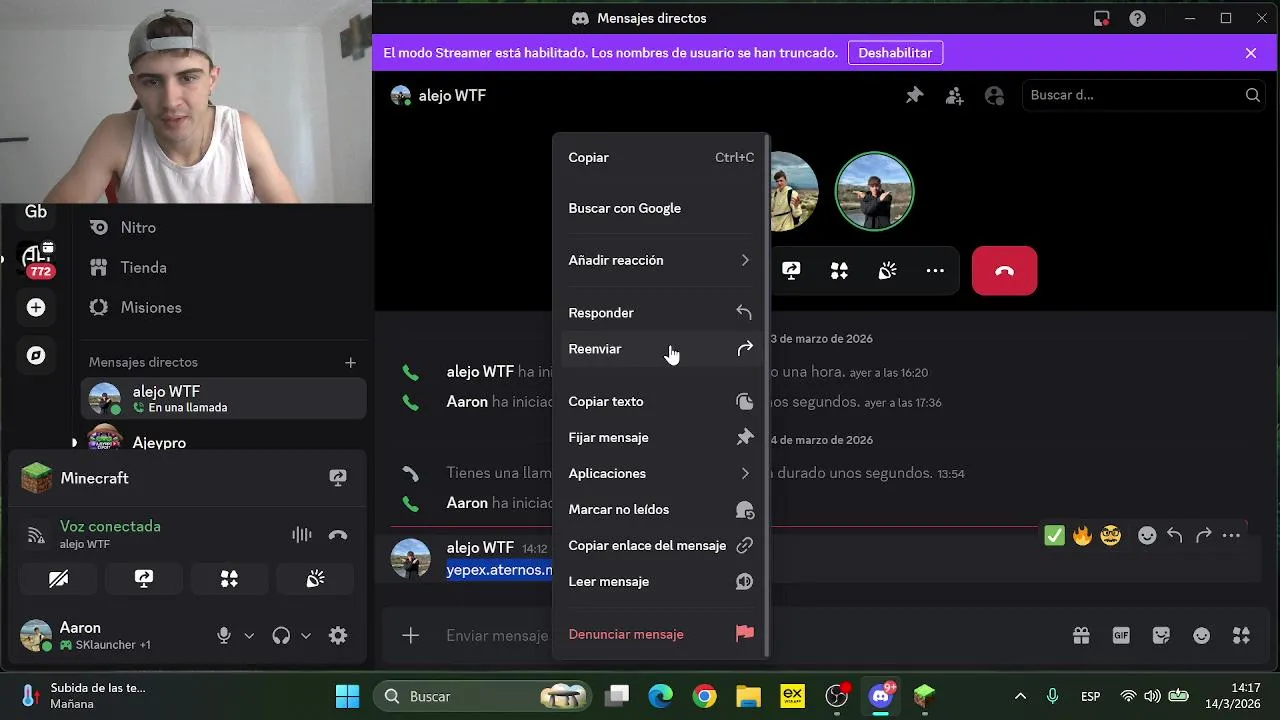Choose Responder in context menu
1280x720 pixels.
(x=661, y=313)
